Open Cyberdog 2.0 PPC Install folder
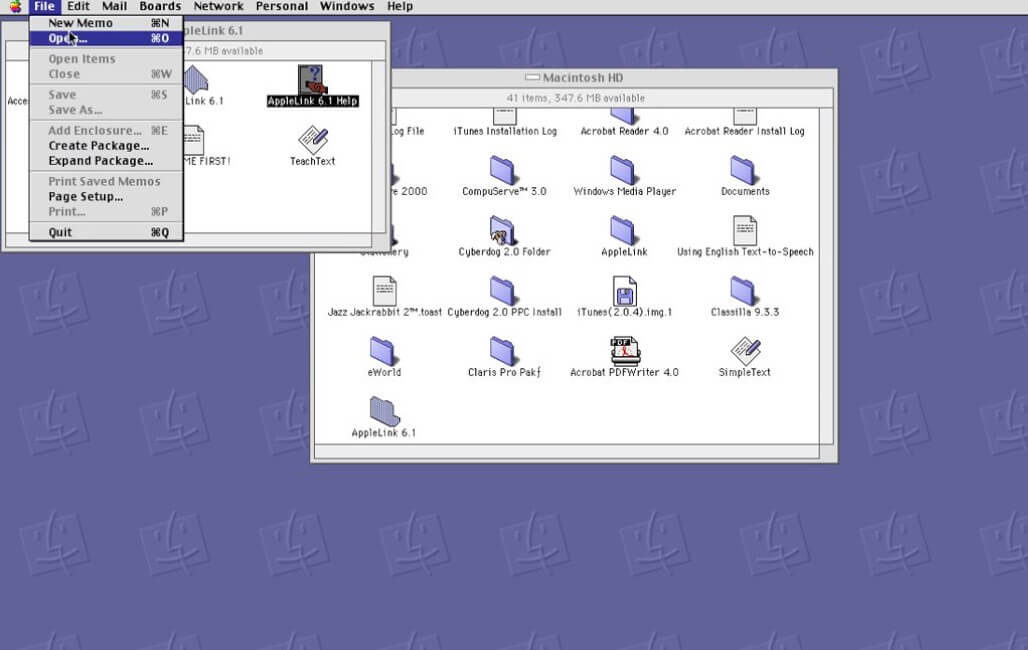The width and height of the screenshot is (1028, 650). tap(503, 291)
